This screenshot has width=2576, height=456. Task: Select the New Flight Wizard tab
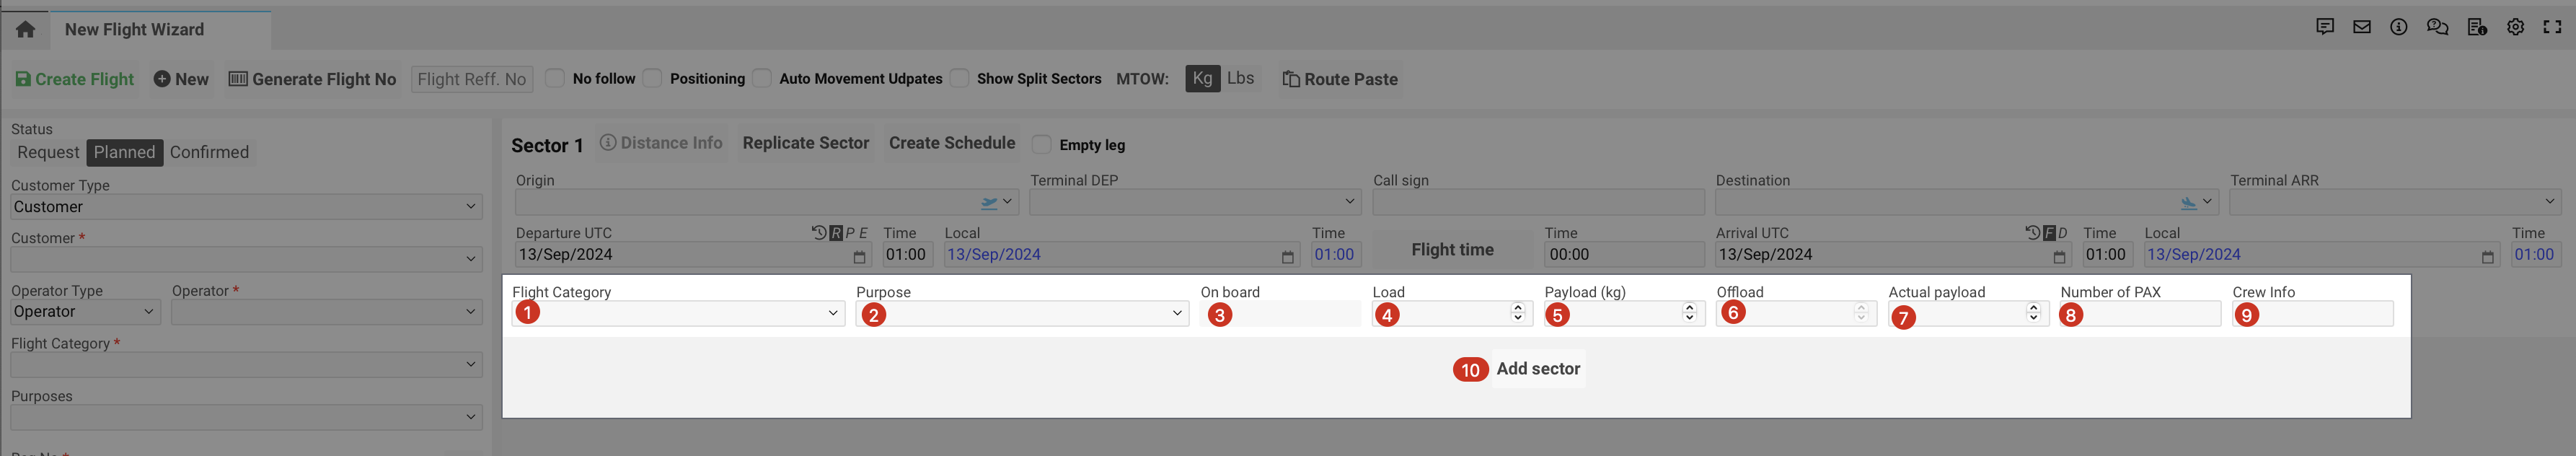[x=134, y=30]
